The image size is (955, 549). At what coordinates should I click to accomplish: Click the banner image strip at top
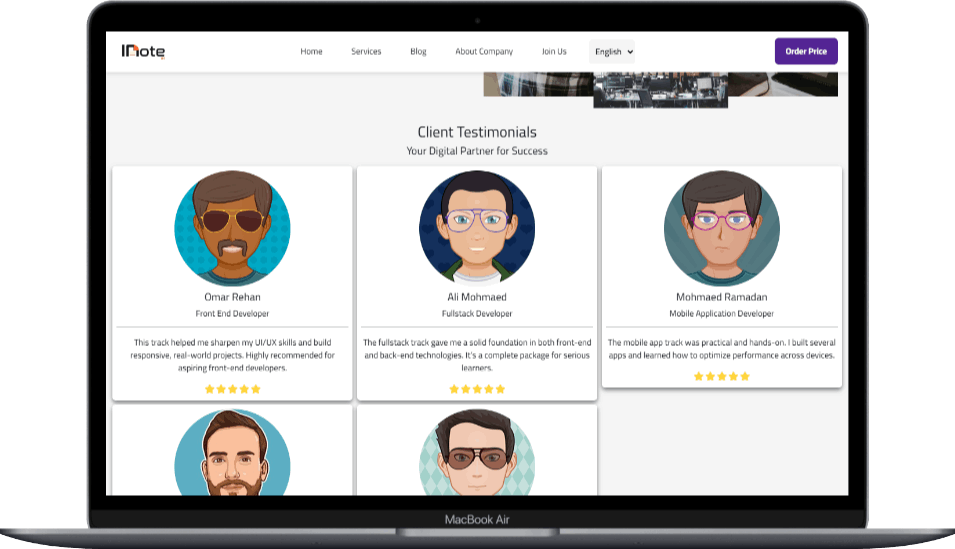[660, 85]
